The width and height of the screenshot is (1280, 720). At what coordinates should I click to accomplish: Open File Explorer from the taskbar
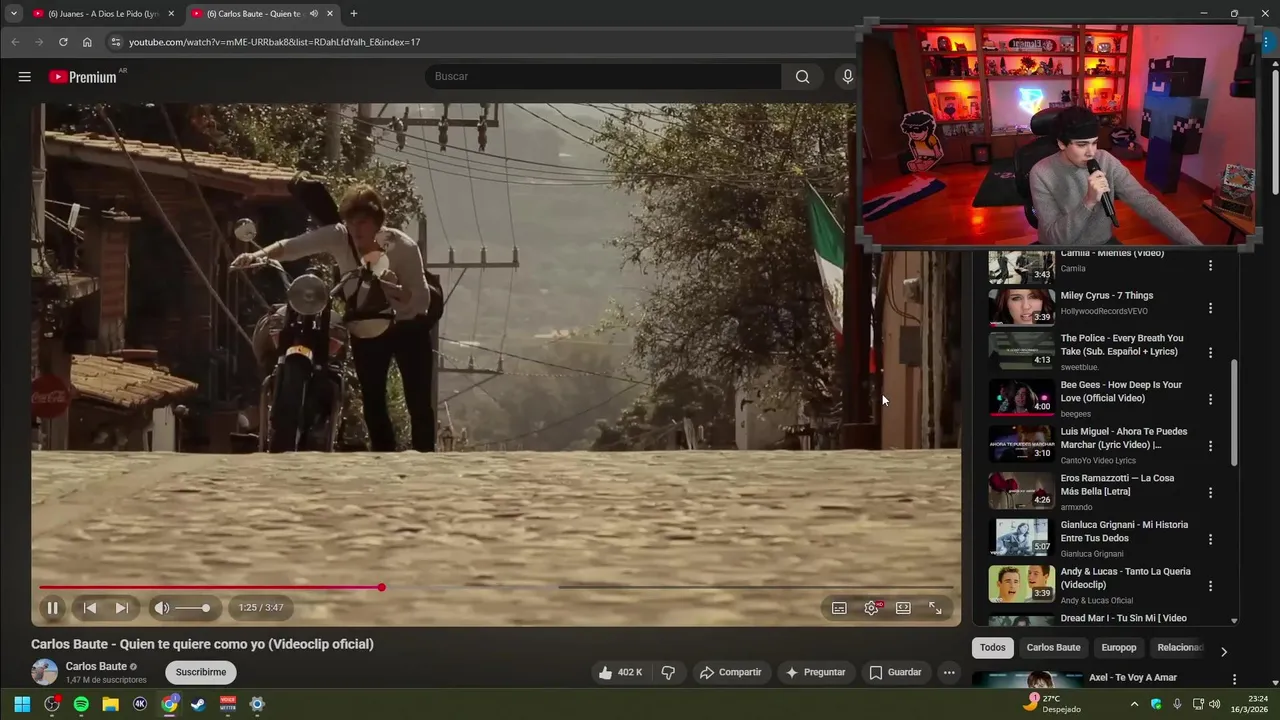pos(110,704)
